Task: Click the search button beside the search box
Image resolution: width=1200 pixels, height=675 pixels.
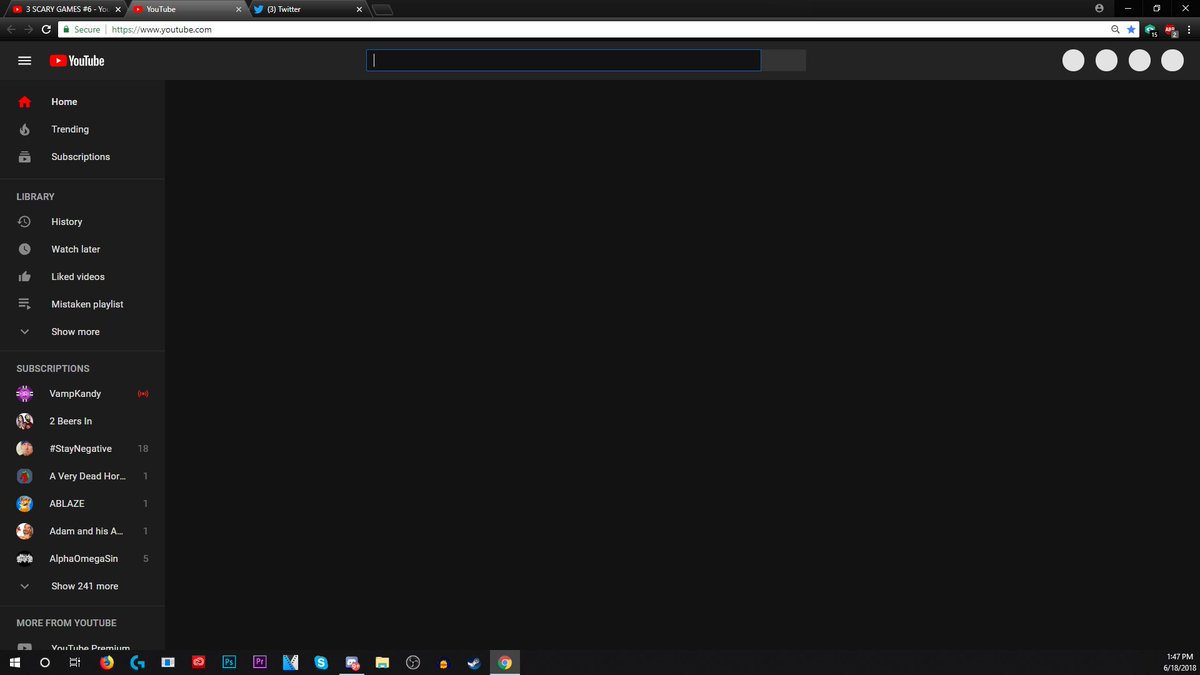Action: pyautogui.click(x=783, y=60)
